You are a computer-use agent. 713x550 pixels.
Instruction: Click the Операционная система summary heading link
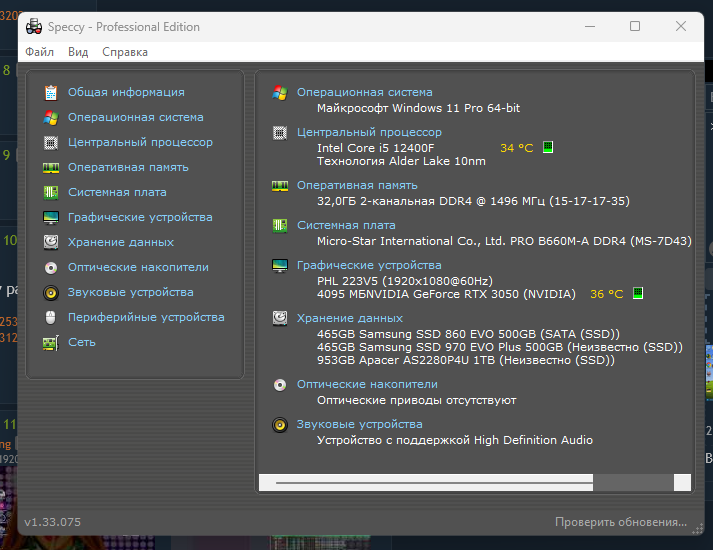tap(365, 92)
